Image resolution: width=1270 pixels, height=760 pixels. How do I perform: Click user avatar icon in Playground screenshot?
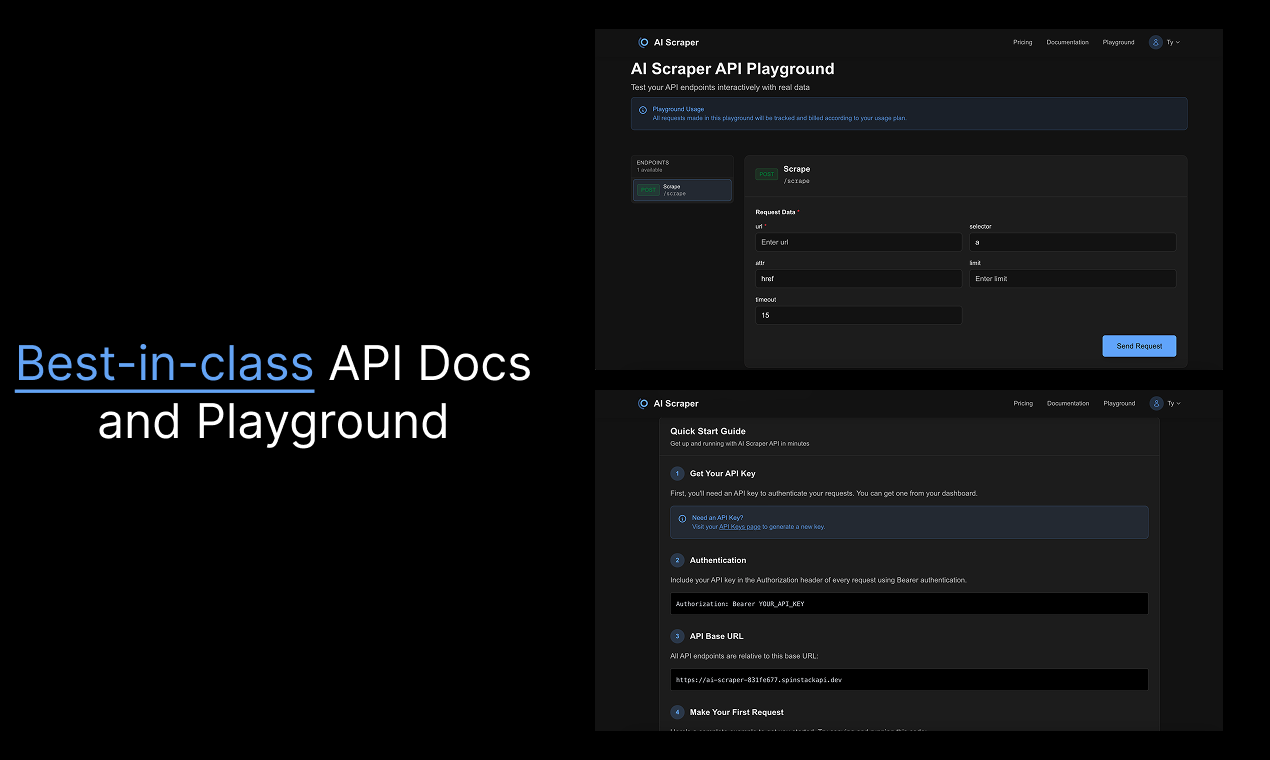click(1156, 42)
